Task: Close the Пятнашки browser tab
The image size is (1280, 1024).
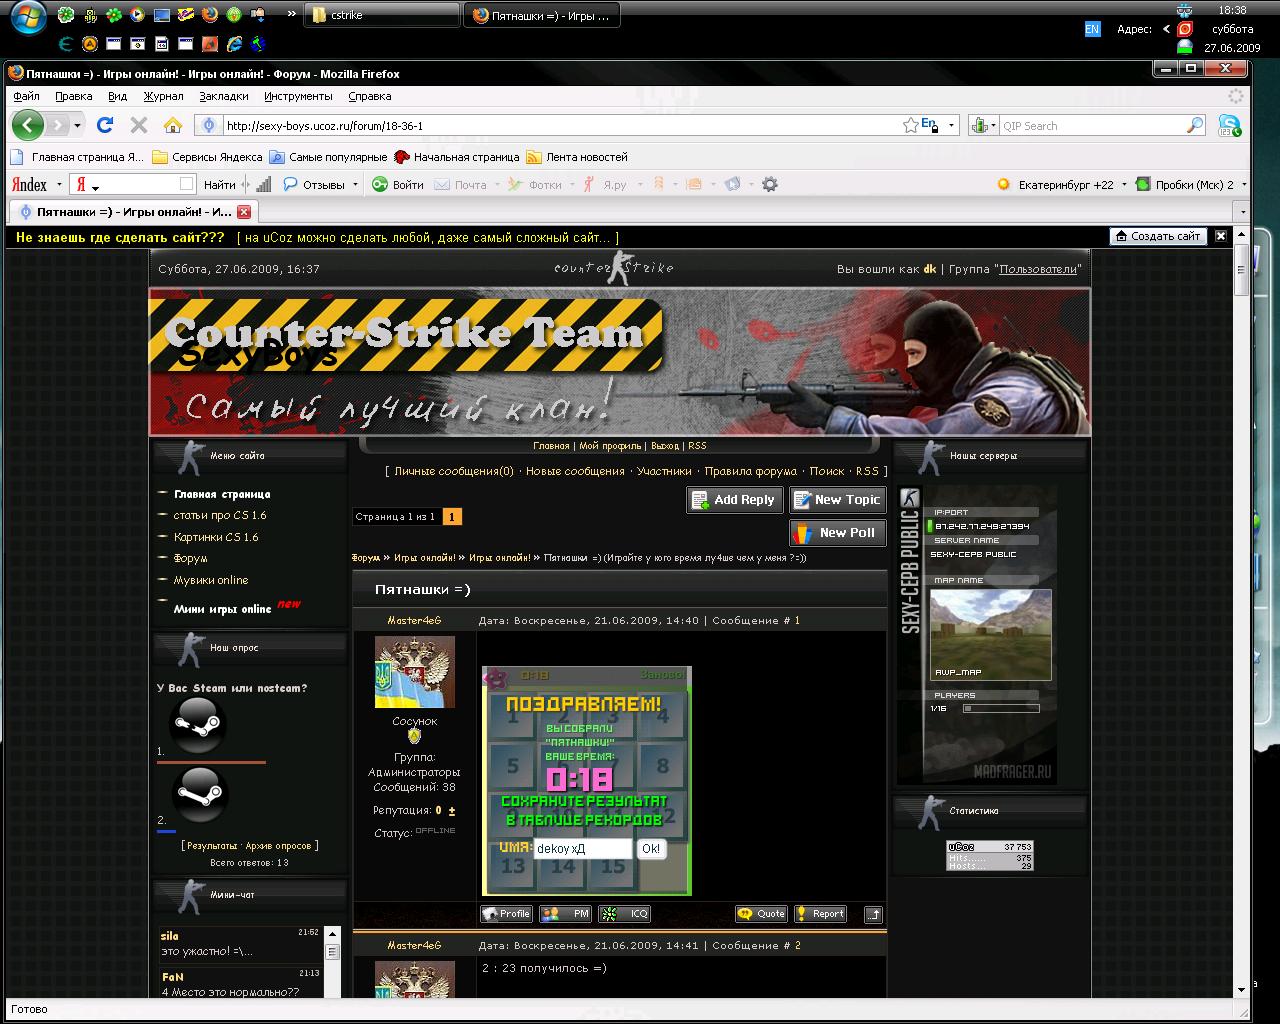Action: pos(244,212)
